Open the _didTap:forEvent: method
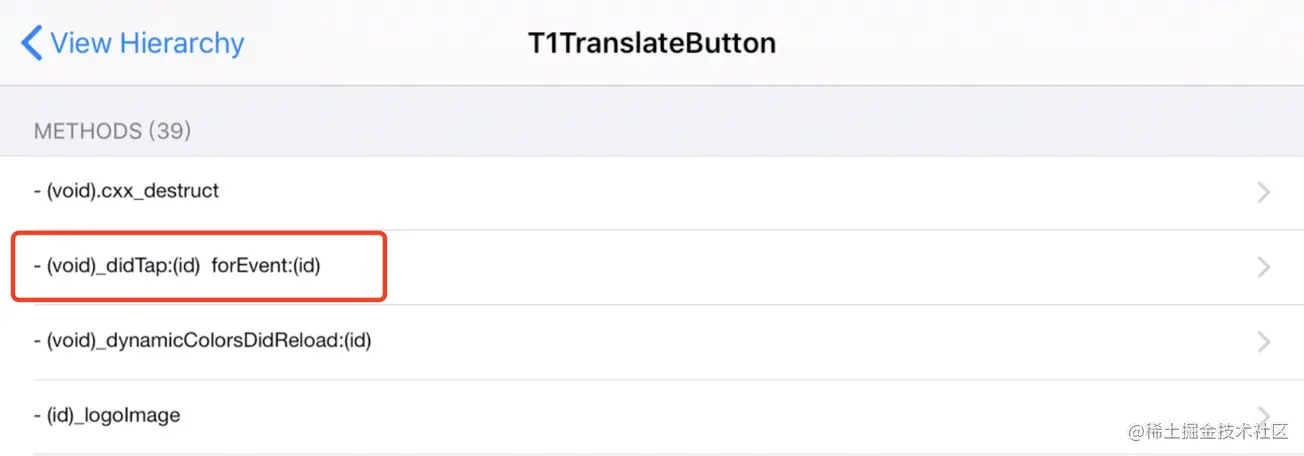 point(652,267)
